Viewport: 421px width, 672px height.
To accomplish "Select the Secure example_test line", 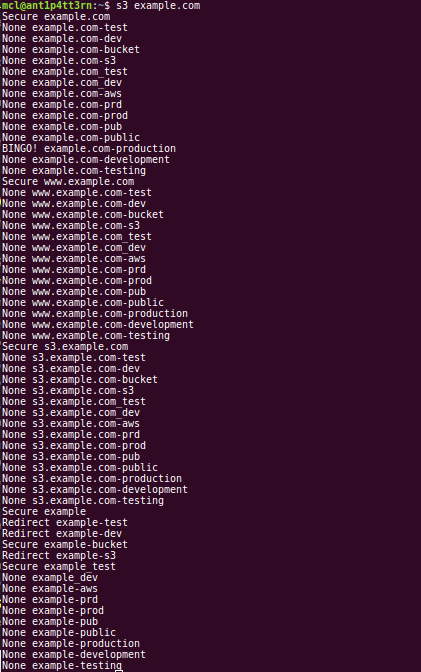I will coord(59,567).
